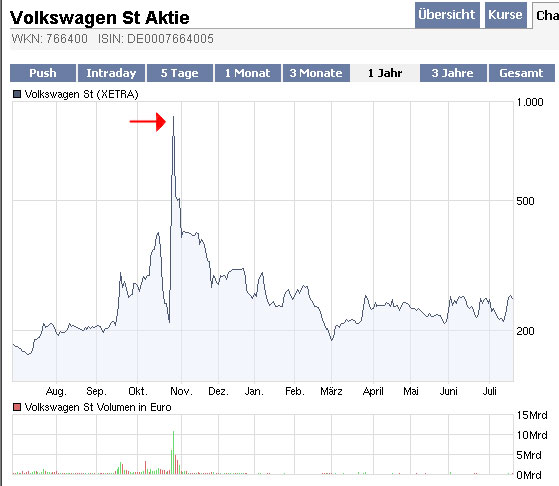This screenshot has height=486, width=559.
Task: Click the März axis label
Action: [331, 392]
